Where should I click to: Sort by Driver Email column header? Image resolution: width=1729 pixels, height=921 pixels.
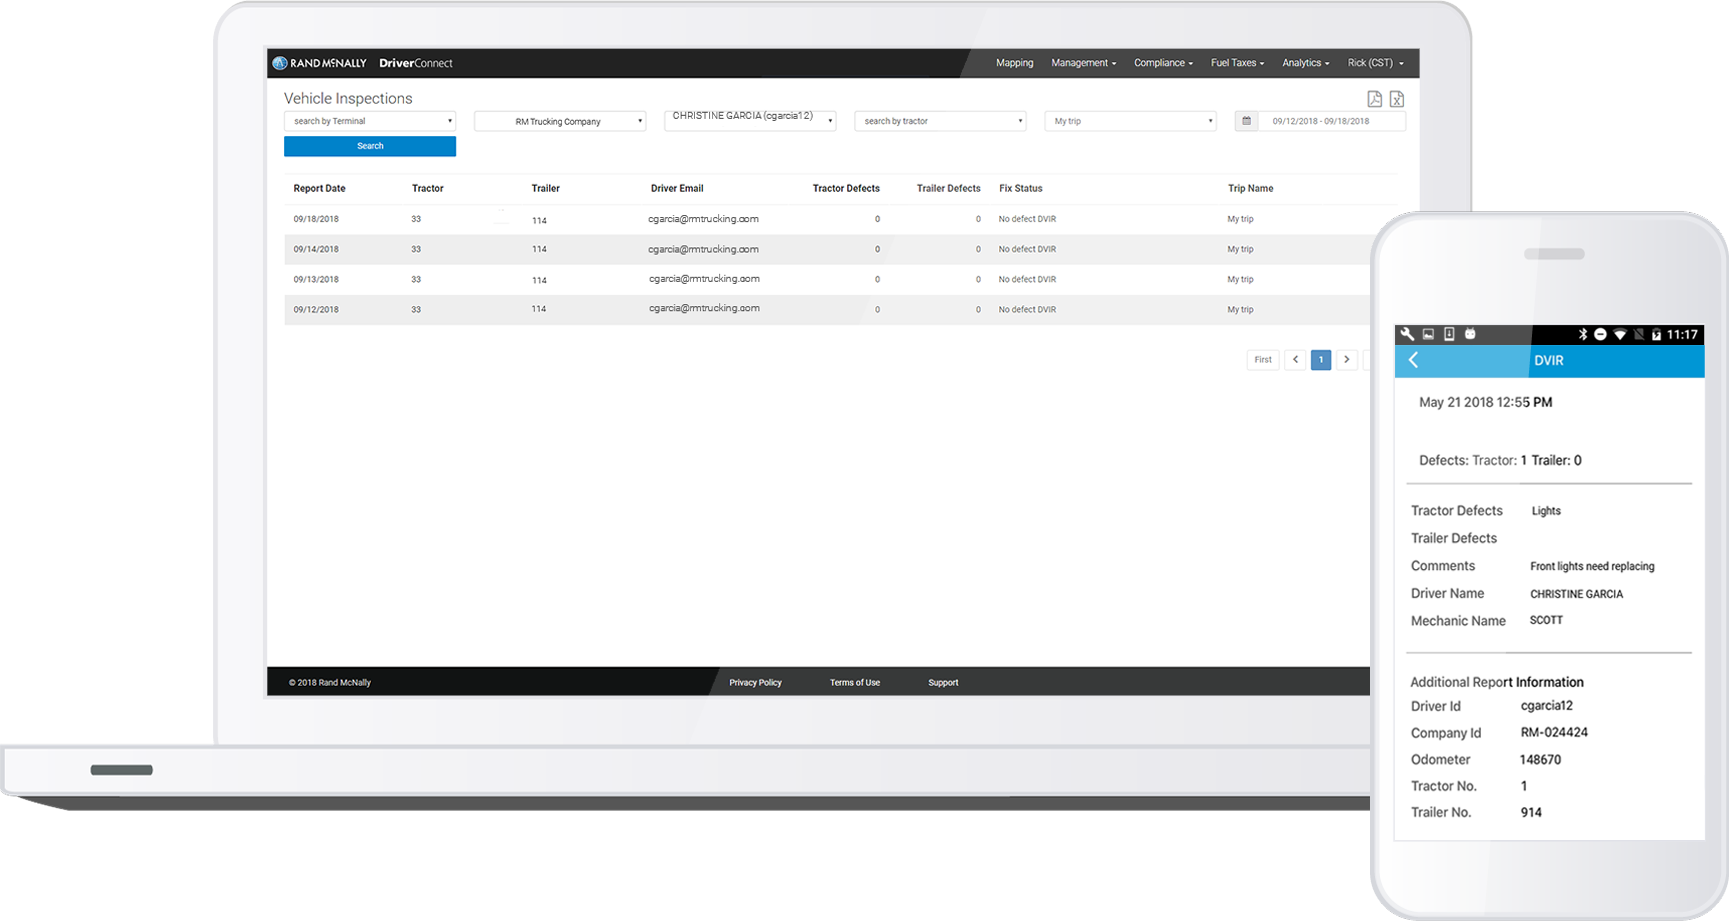tap(677, 188)
